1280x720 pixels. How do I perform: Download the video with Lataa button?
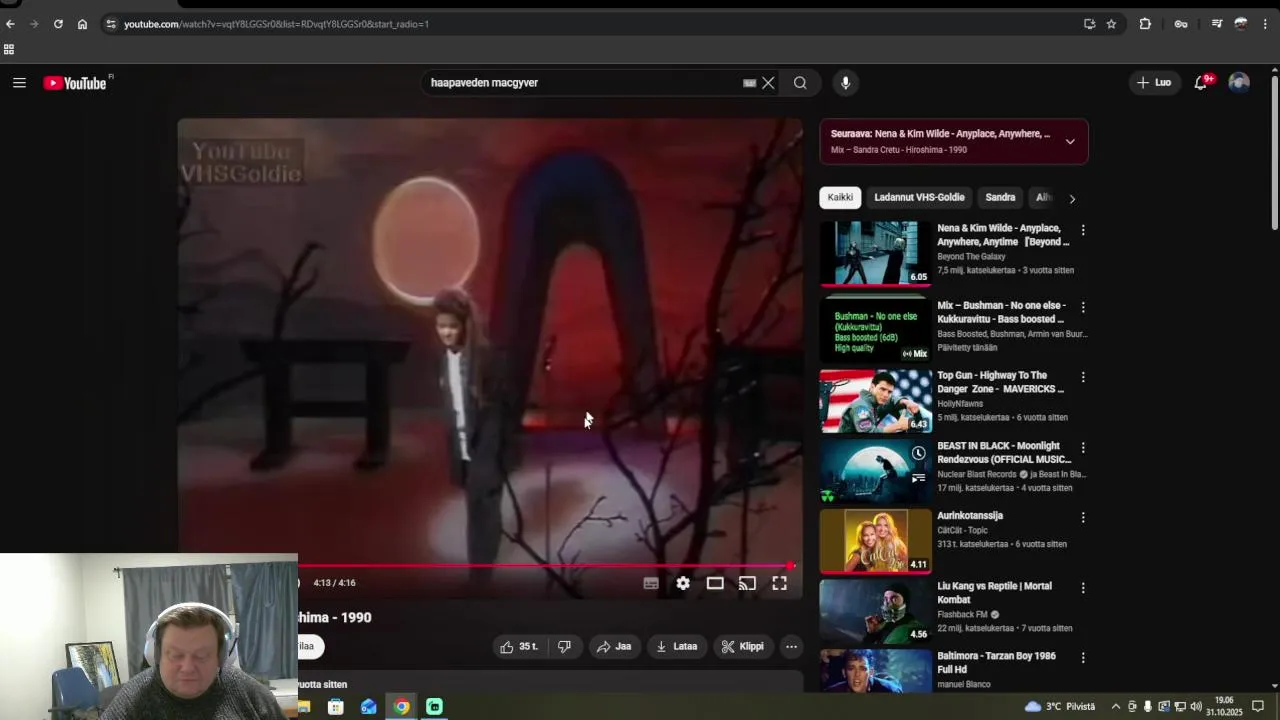[677, 647]
